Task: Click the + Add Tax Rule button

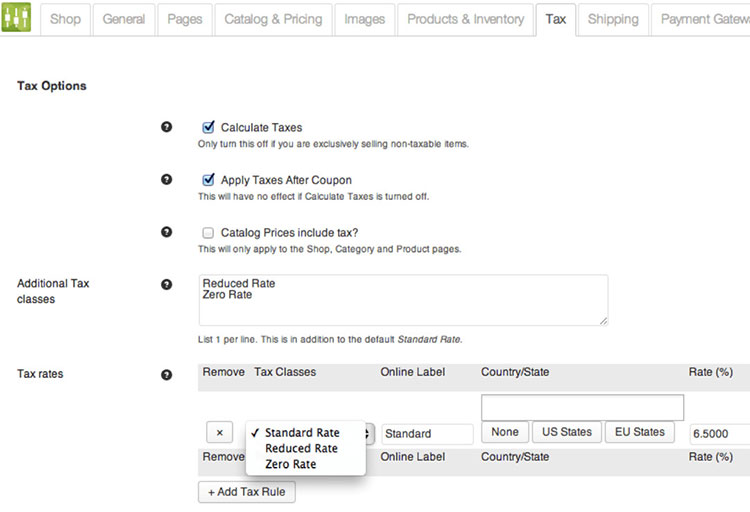Action: (247, 492)
